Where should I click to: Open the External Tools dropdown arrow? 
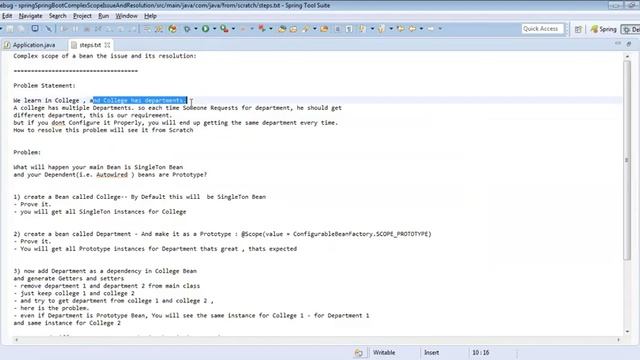233,29
